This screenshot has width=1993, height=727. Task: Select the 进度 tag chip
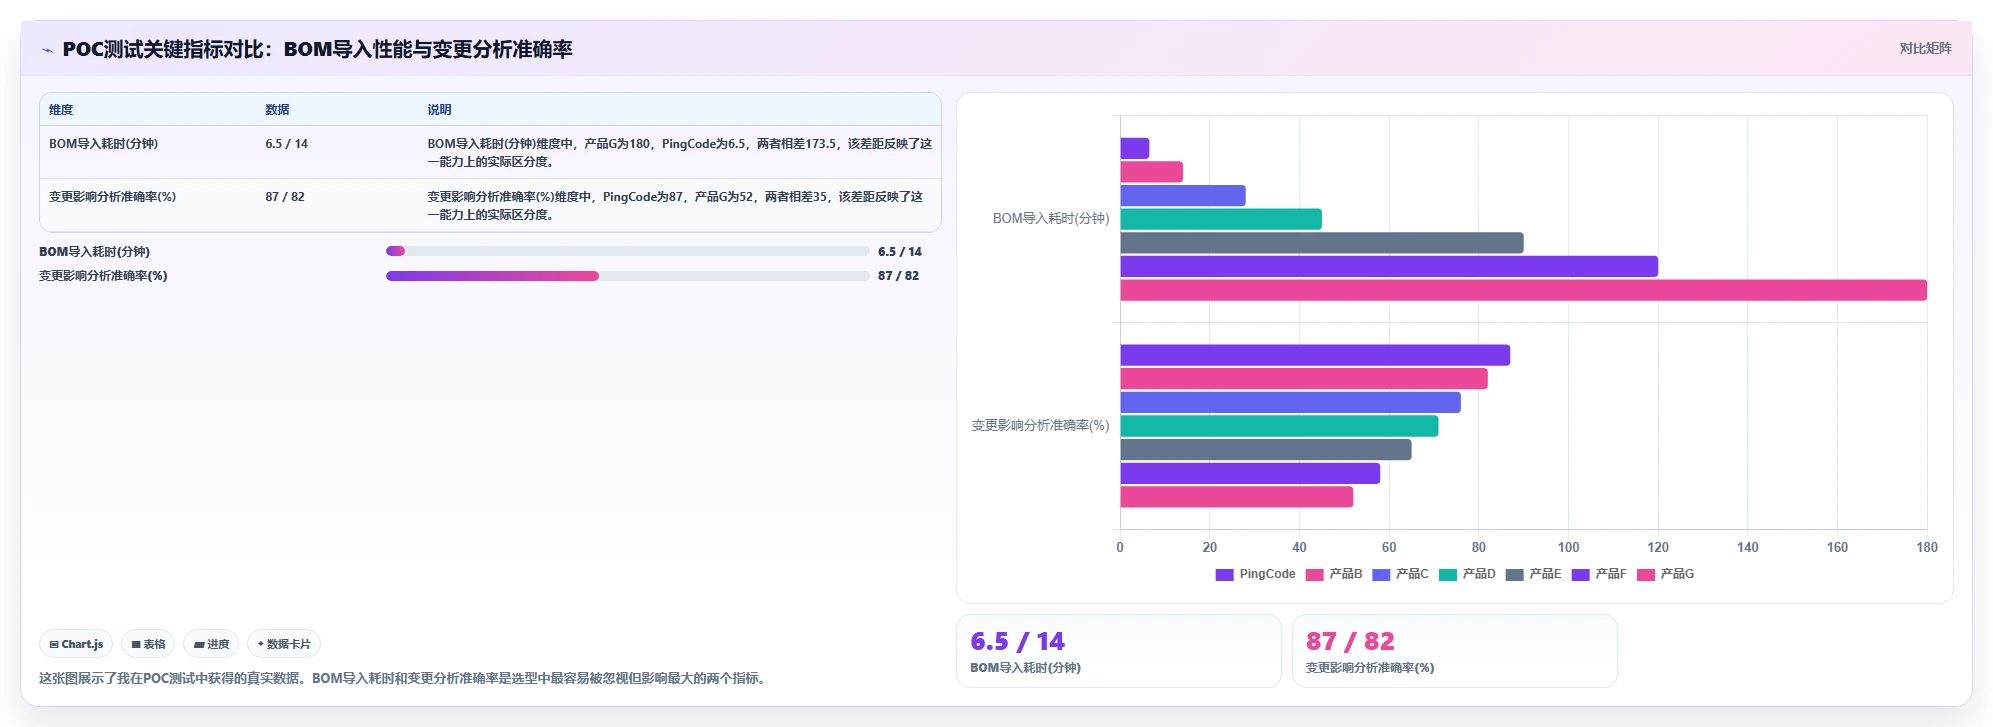click(211, 644)
